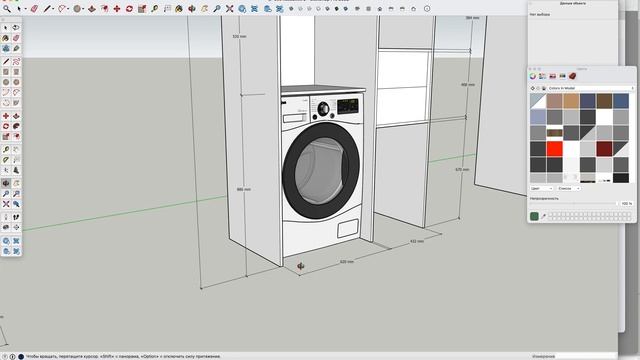Choose the Follow Me tool in left palette
The width and height of the screenshot is (640, 360).
[x=16, y=126]
